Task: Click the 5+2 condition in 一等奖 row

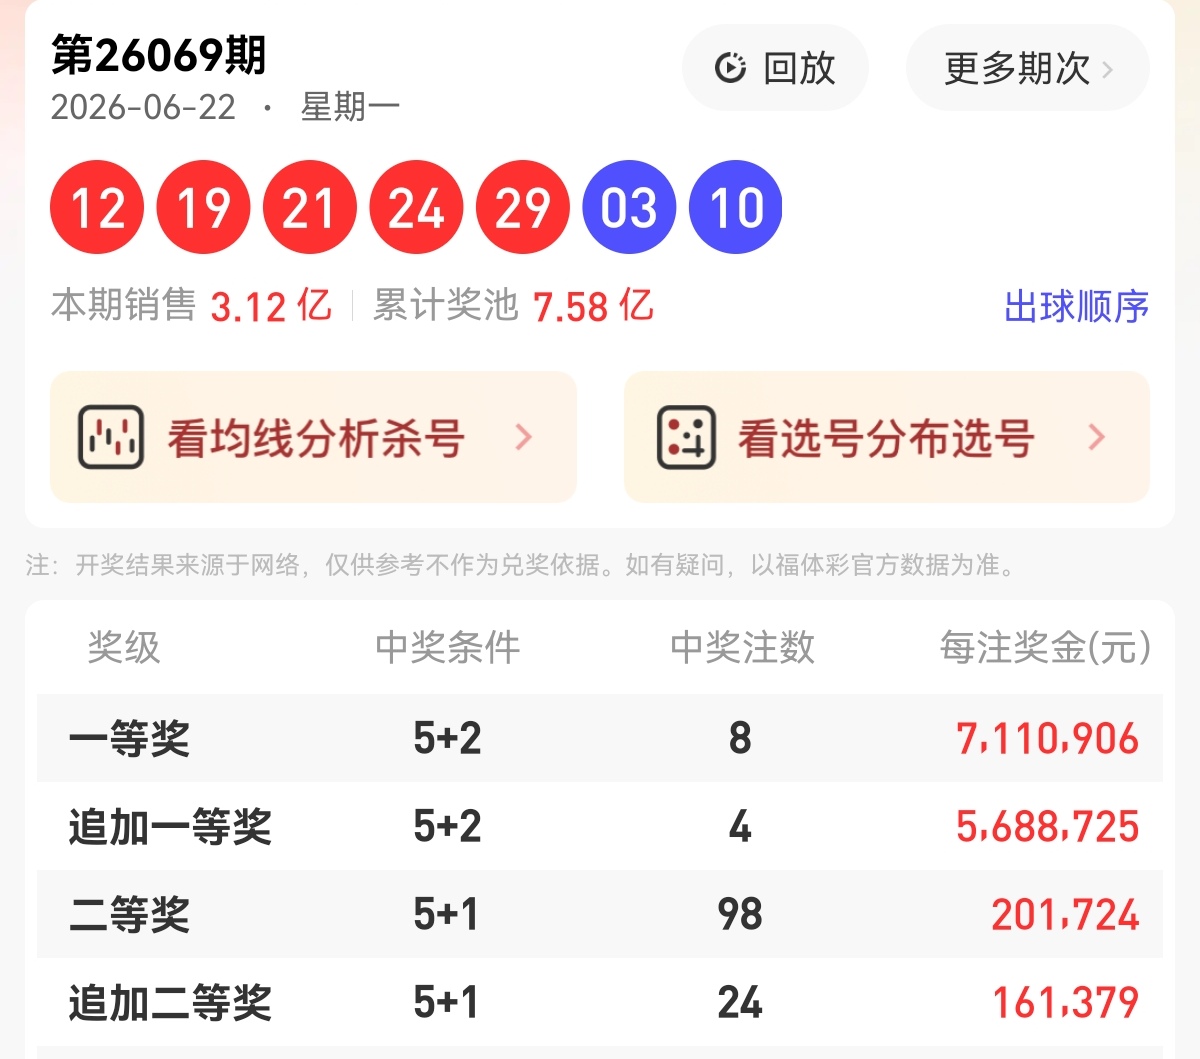Action: click(447, 739)
